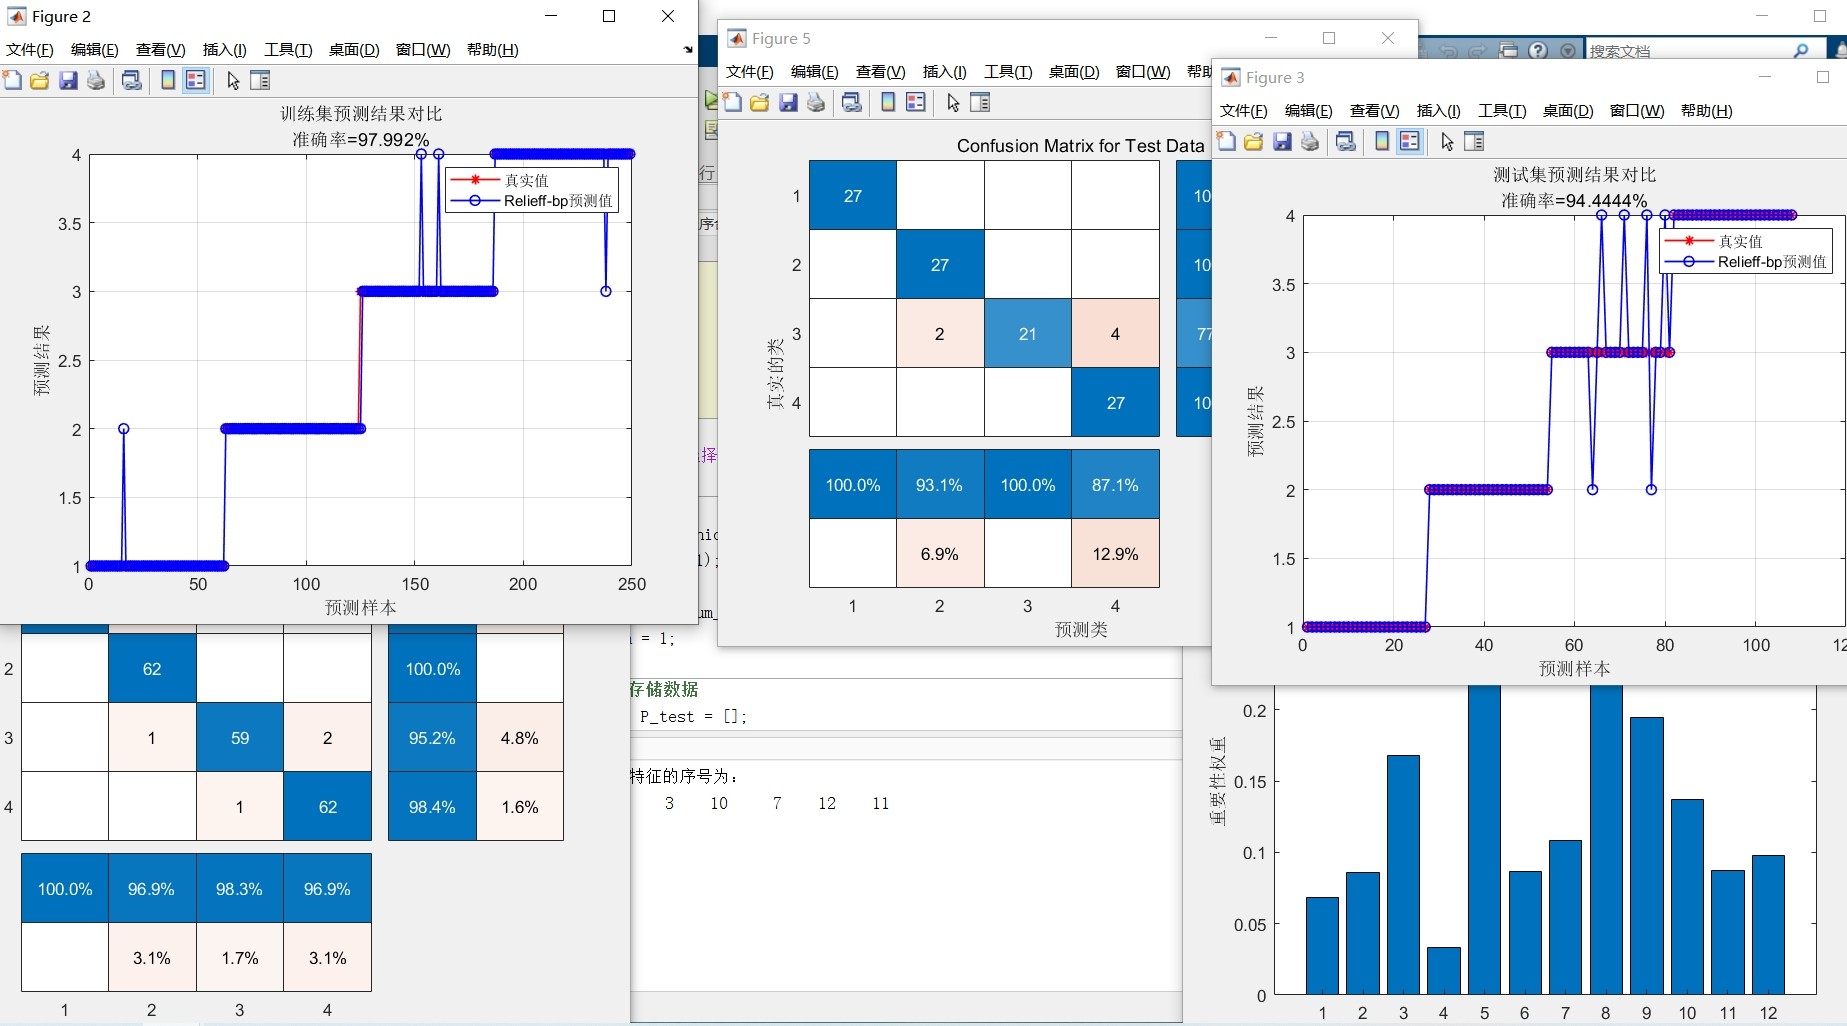Screen dimensions: 1847x1026
Task: Save figure icon in Figure 5 window
Action: tap(788, 103)
